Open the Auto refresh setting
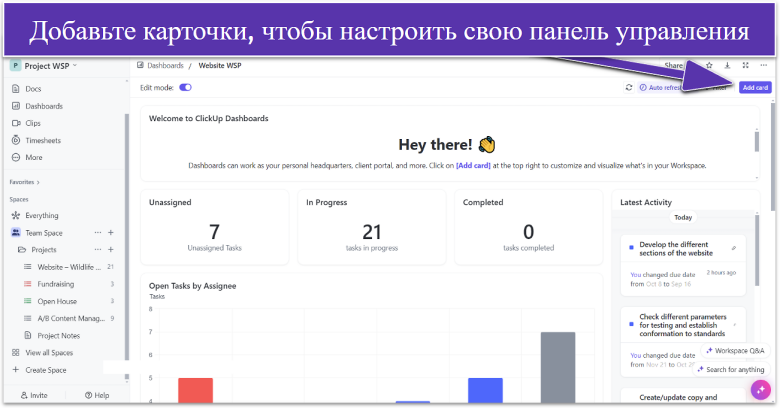 click(661, 88)
